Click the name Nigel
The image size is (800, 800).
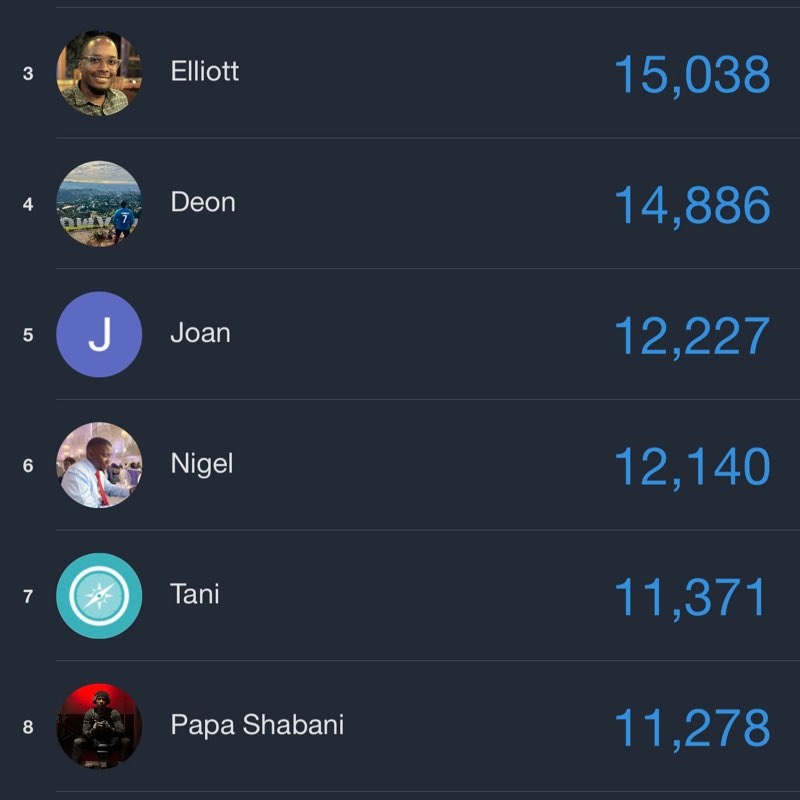201,464
